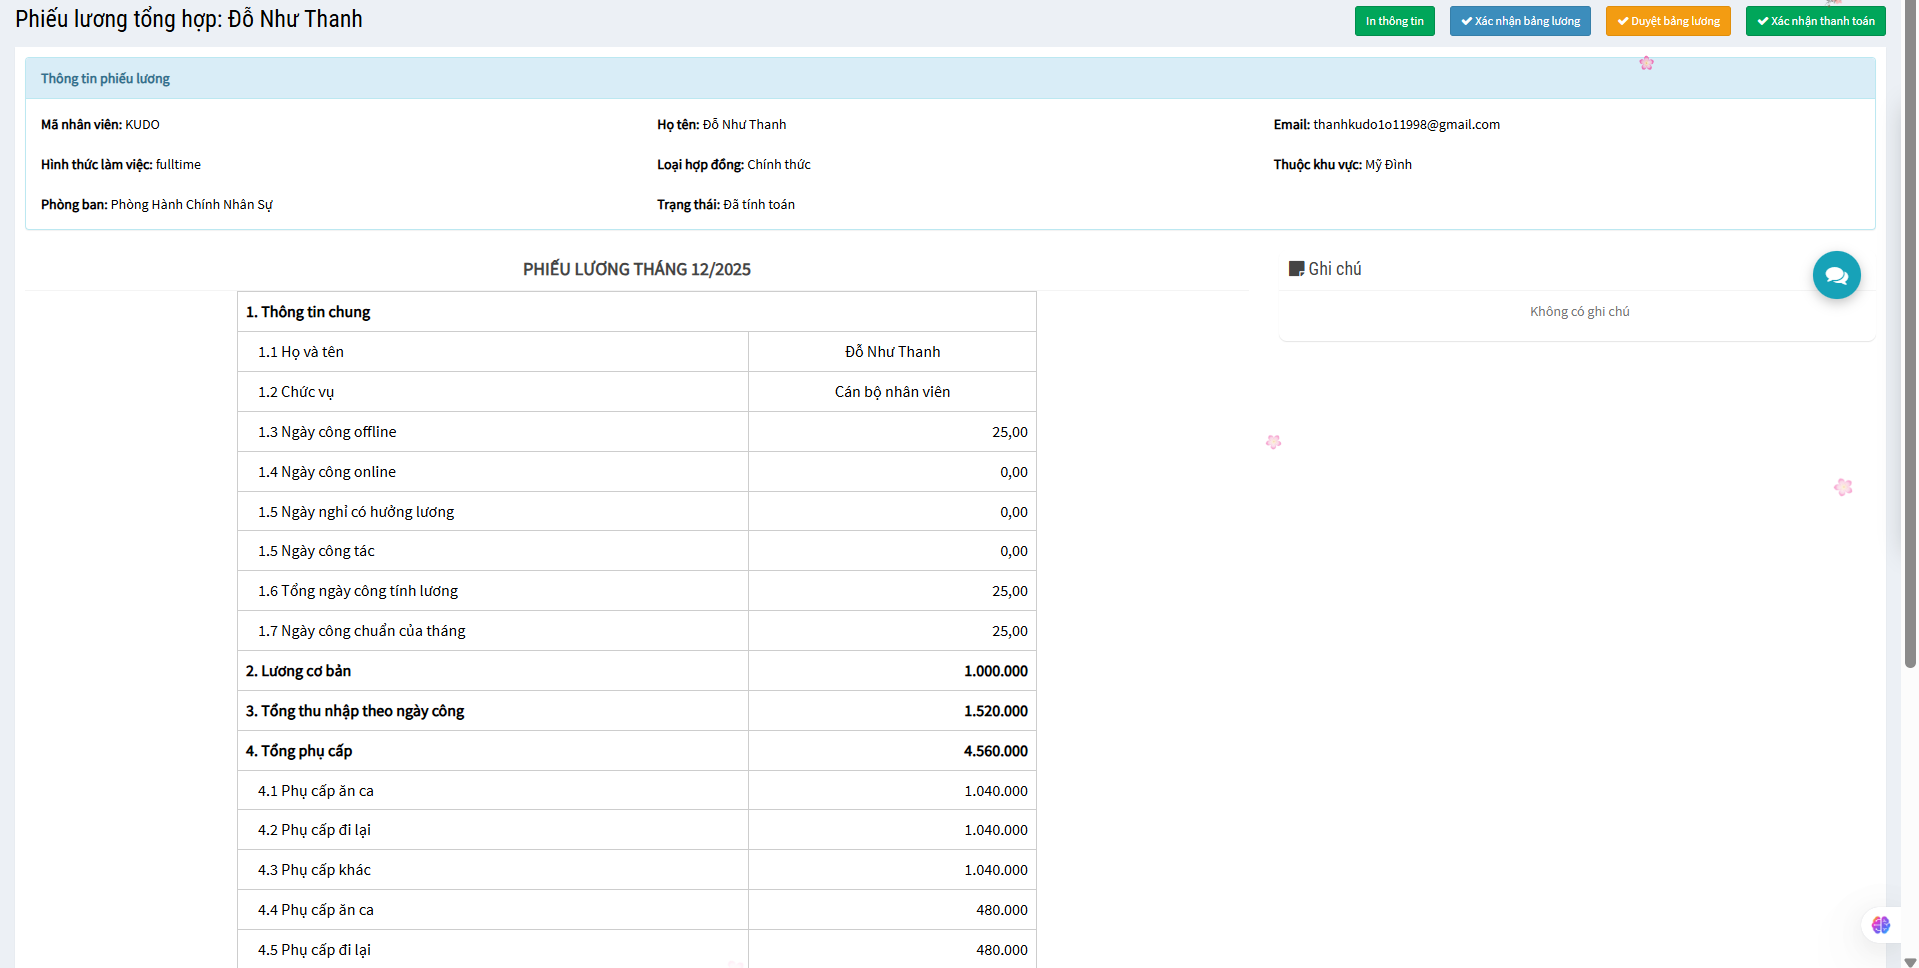1919x968 pixels.
Task: Click the Thông tin phiếu lương panel header
Action: (x=105, y=79)
